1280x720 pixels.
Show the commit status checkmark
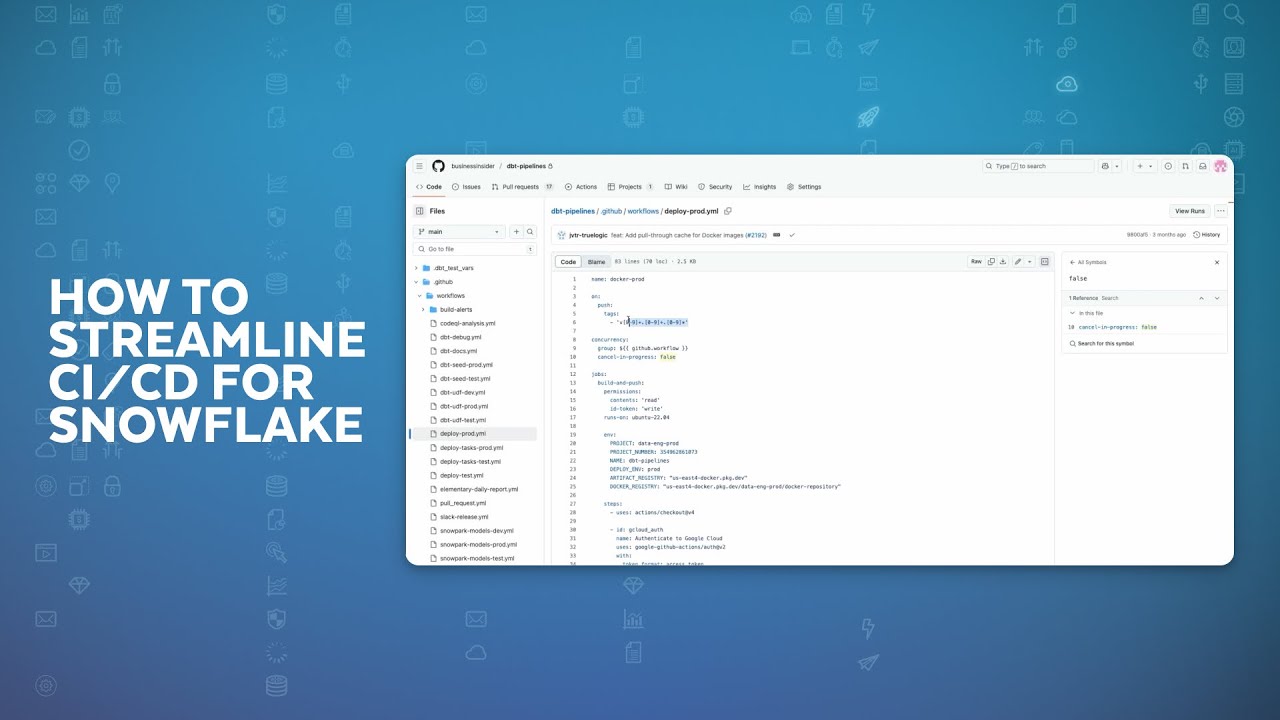point(792,235)
